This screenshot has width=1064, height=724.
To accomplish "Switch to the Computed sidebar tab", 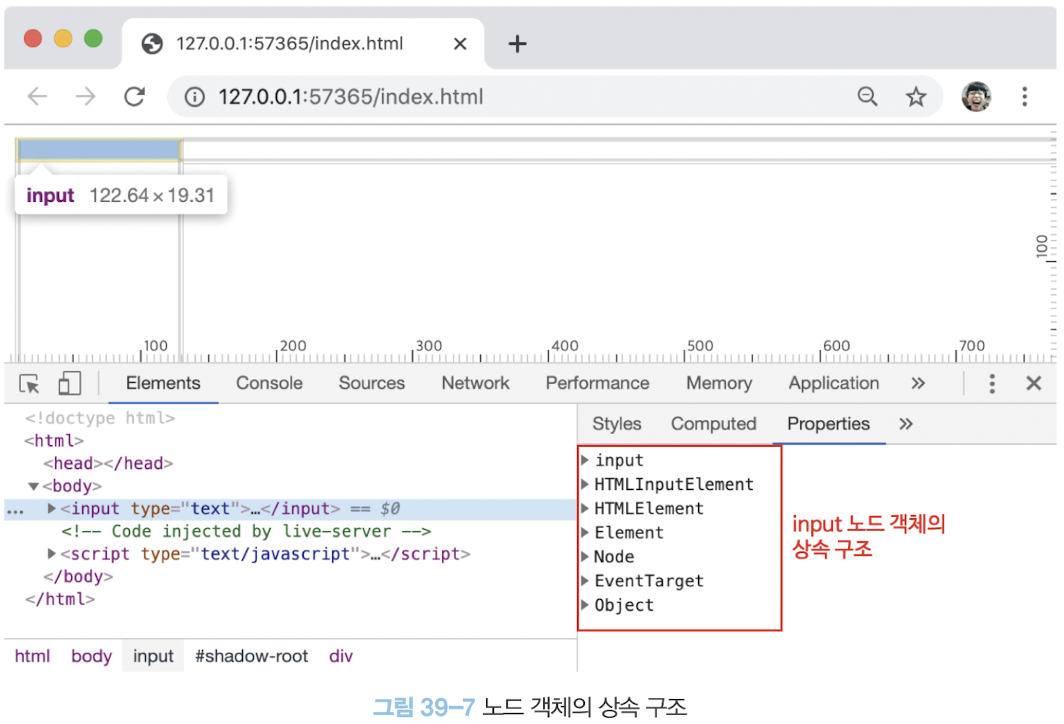I will (x=714, y=424).
